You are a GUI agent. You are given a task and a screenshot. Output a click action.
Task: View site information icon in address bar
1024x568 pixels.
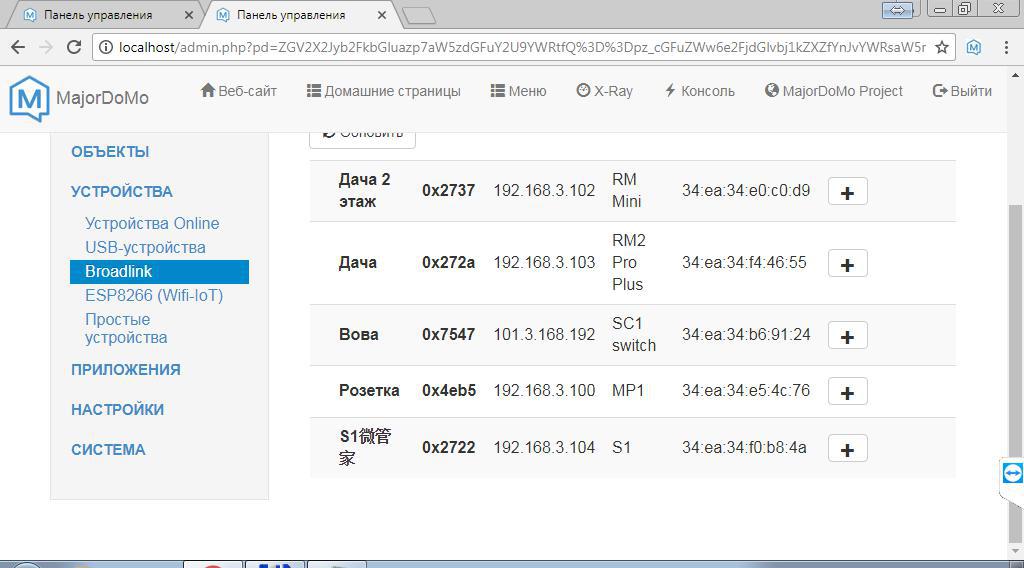point(105,47)
